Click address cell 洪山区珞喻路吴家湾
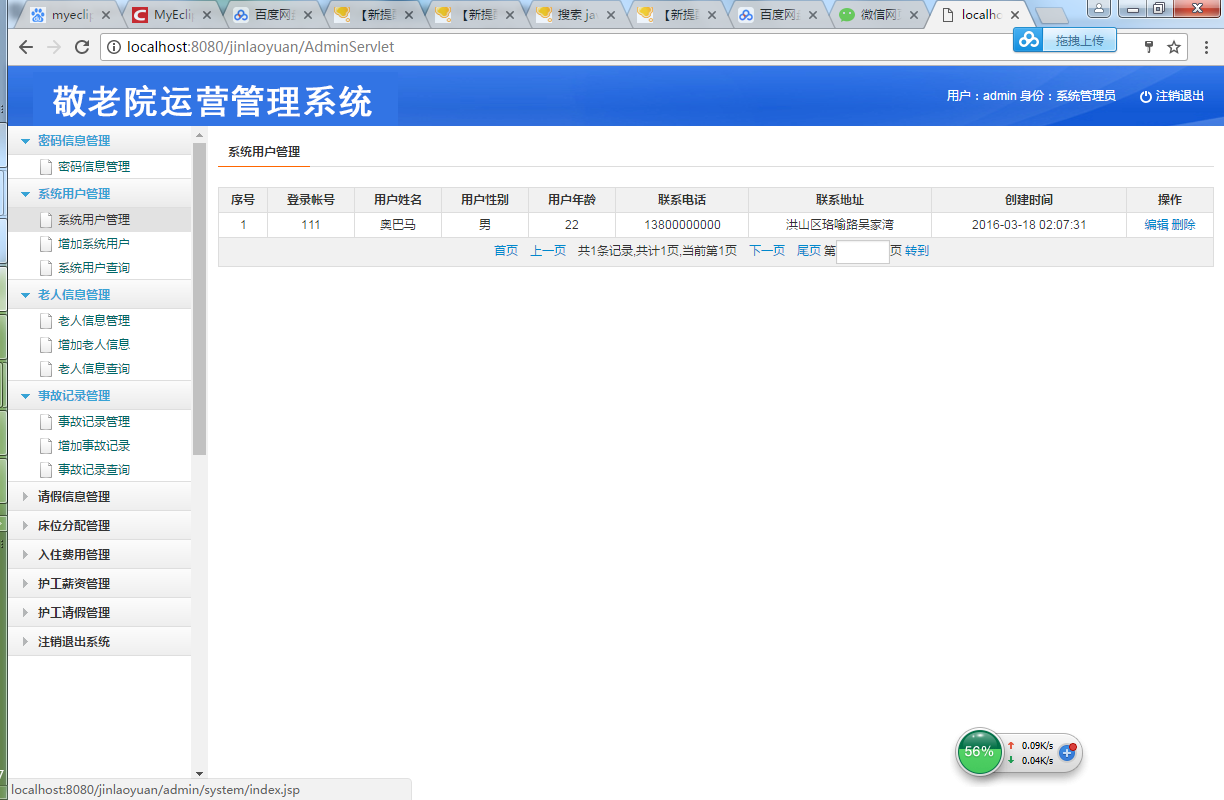 coord(840,225)
